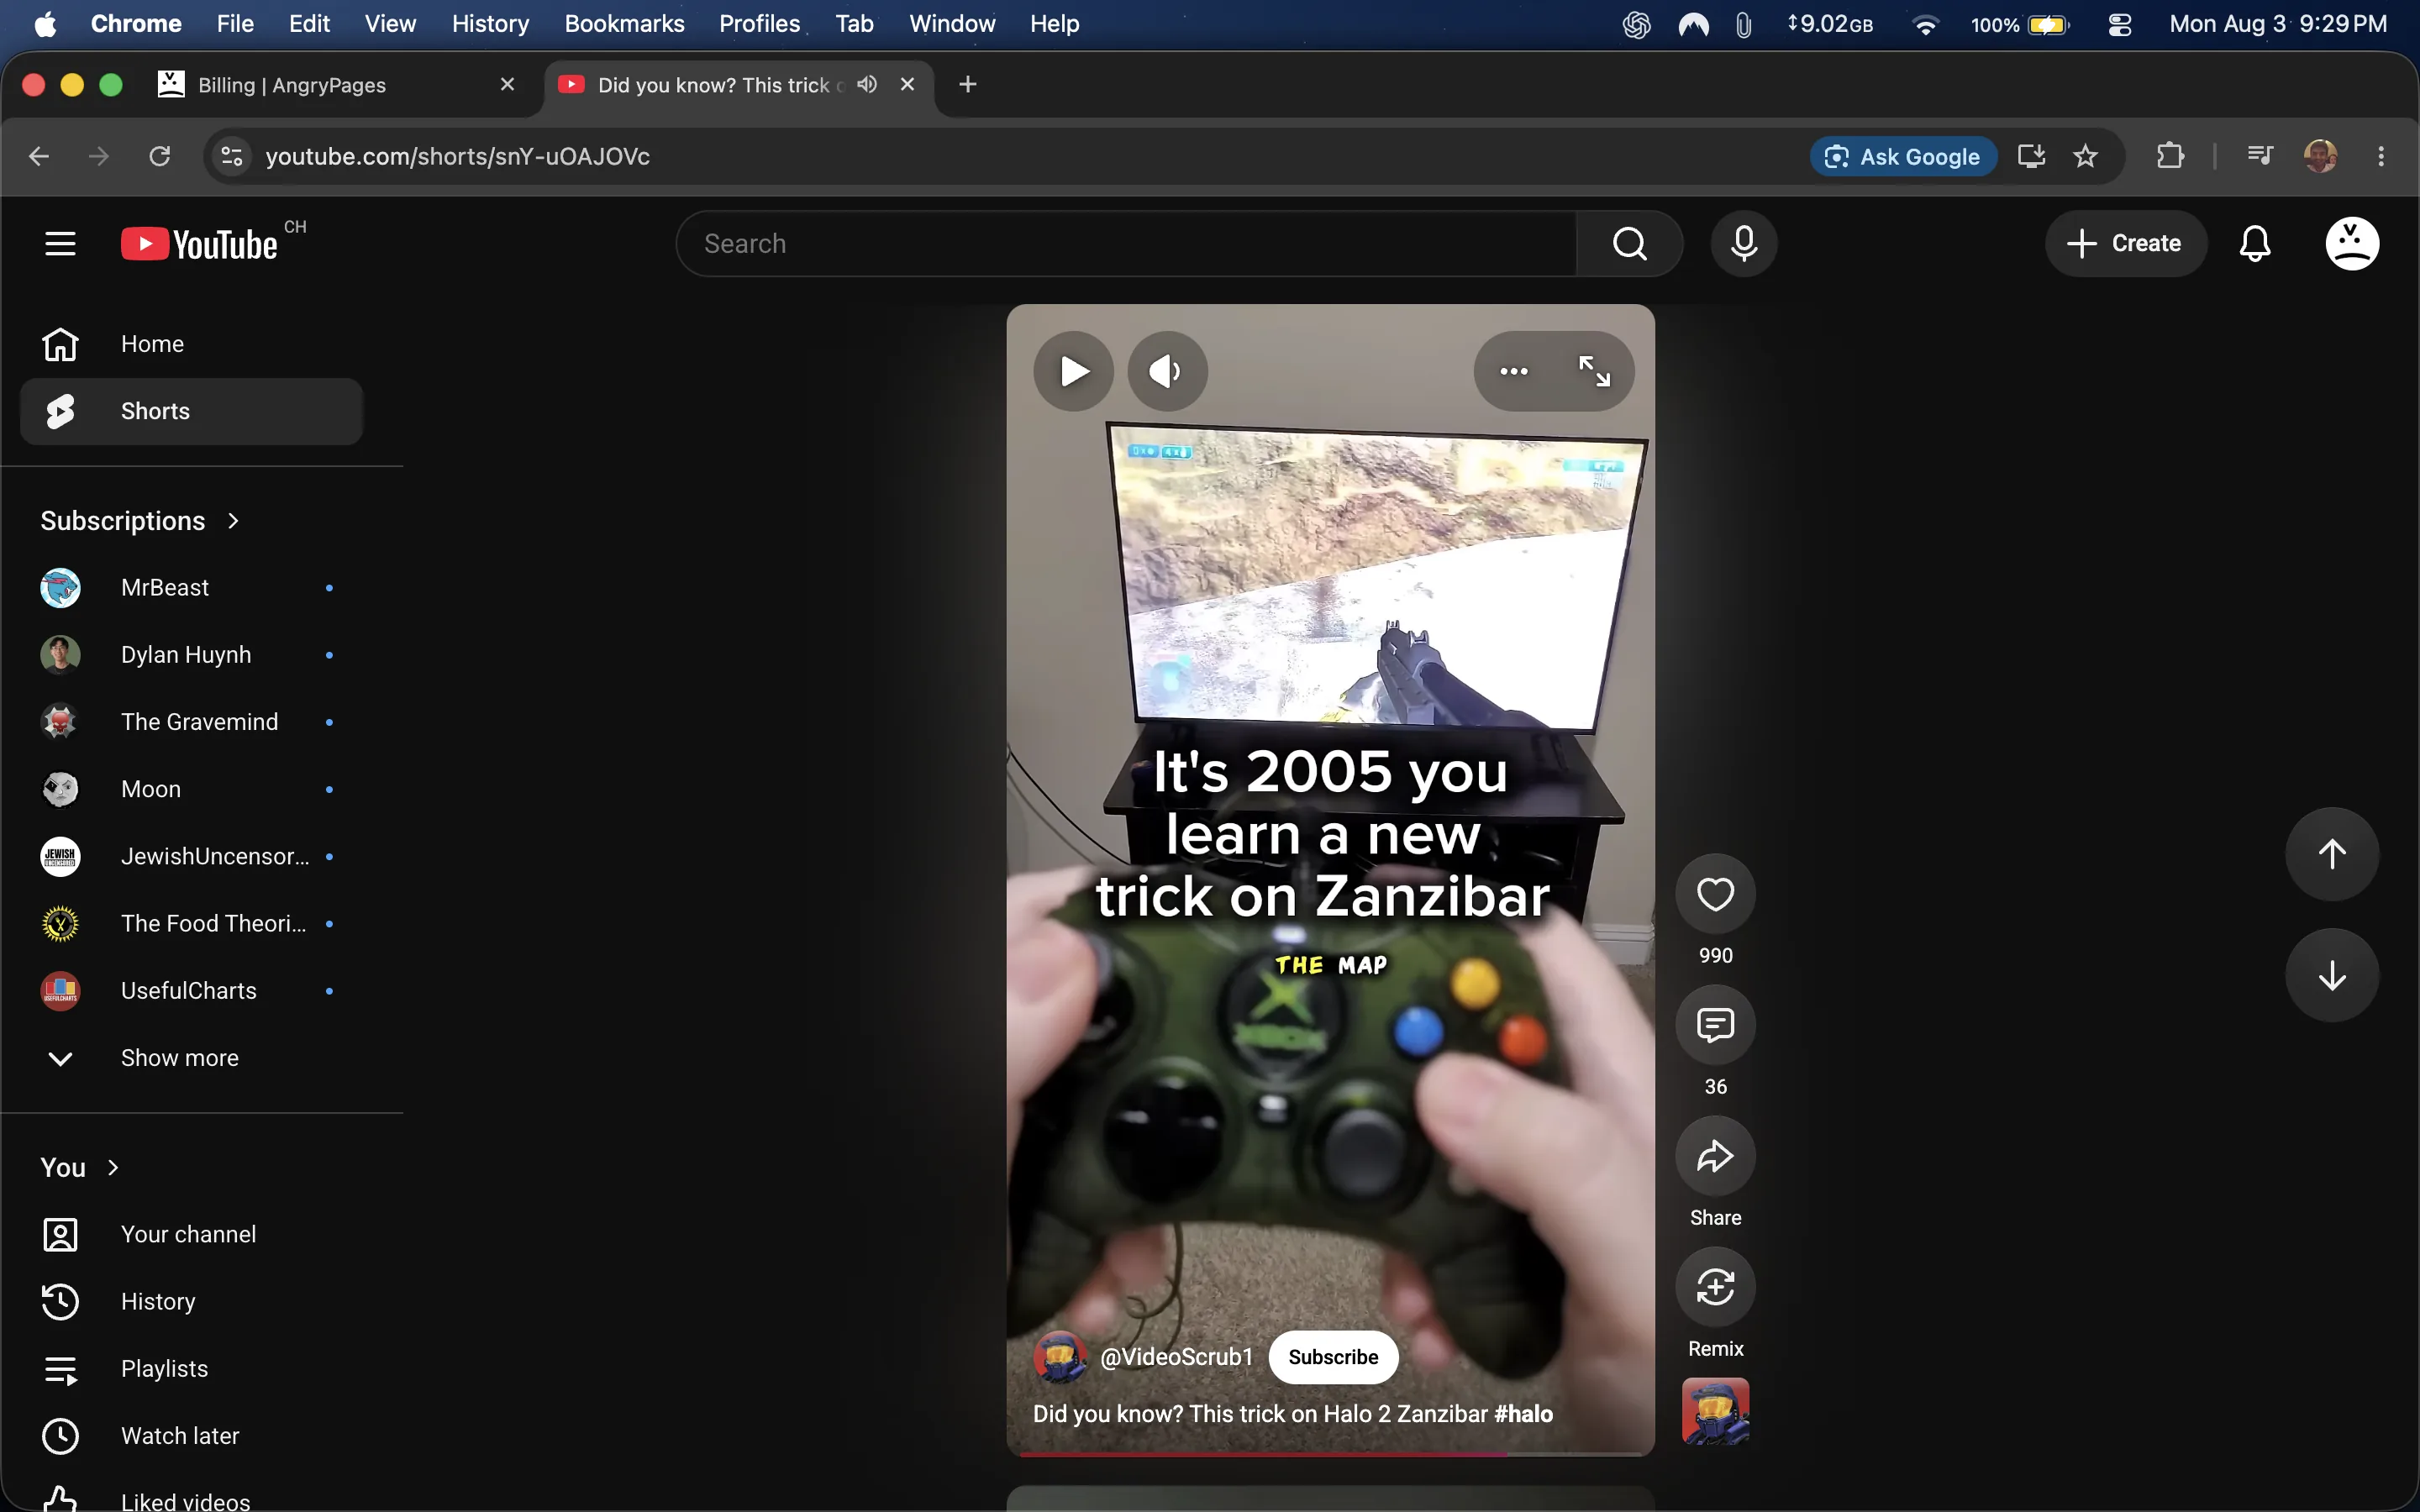The height and width of the screenshot is (1512, 2420).
Task: Open the YouTube guide hamburger menu
Action: coord(60,243)
